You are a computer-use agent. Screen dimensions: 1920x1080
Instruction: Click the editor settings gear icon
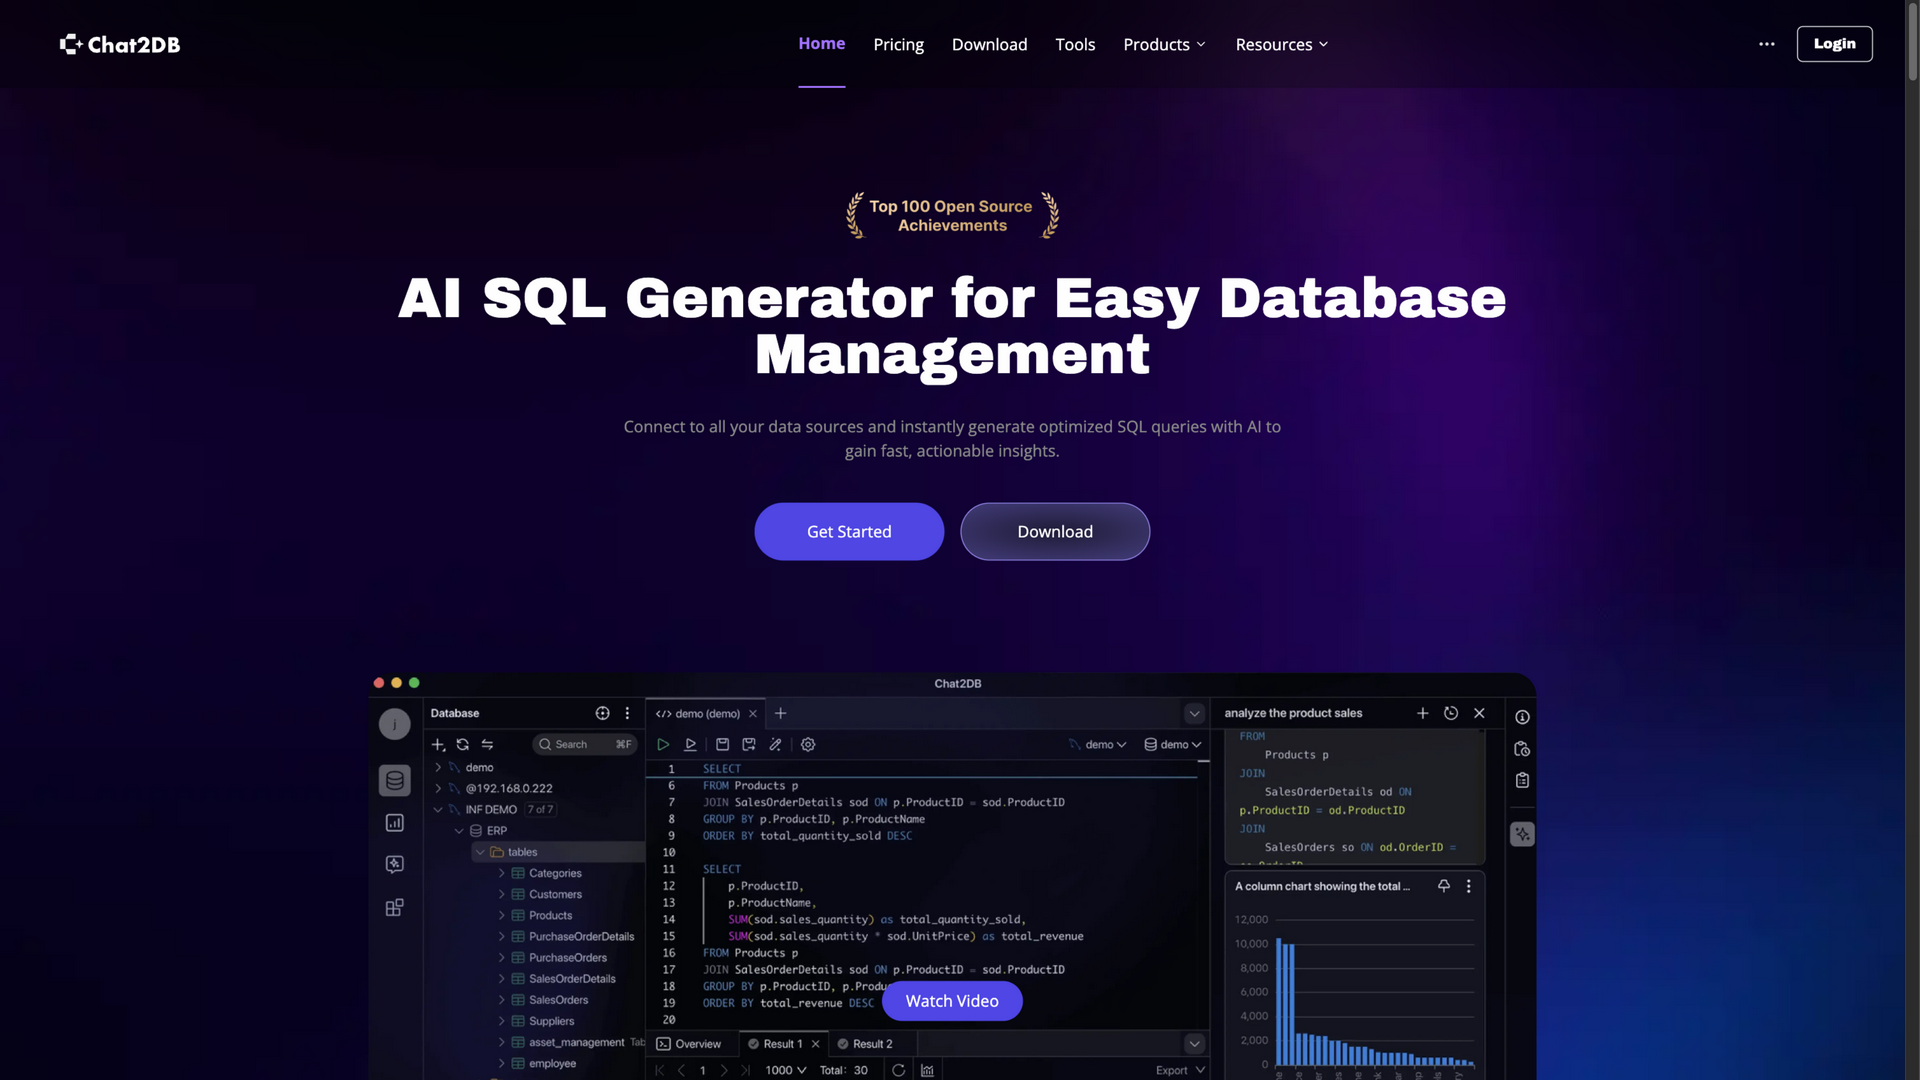pos(808,745)
